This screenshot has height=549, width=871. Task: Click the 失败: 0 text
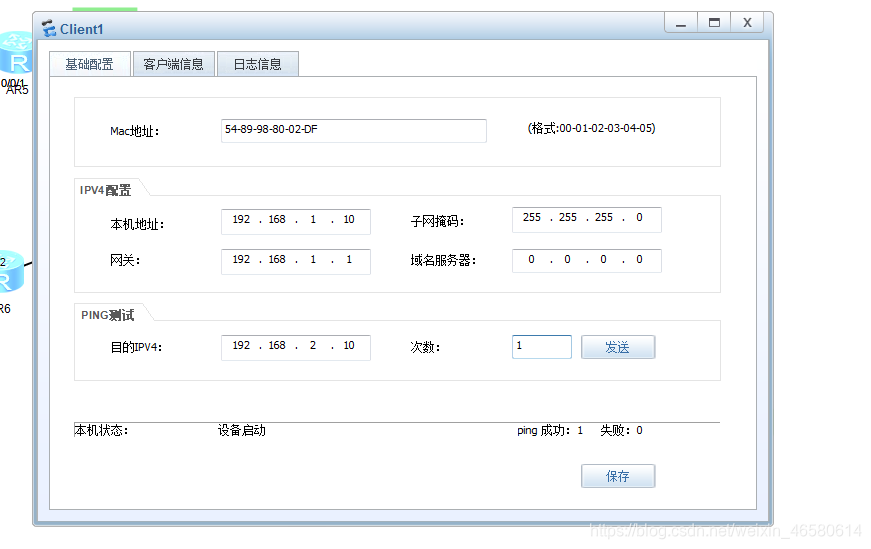click(622, 431)
